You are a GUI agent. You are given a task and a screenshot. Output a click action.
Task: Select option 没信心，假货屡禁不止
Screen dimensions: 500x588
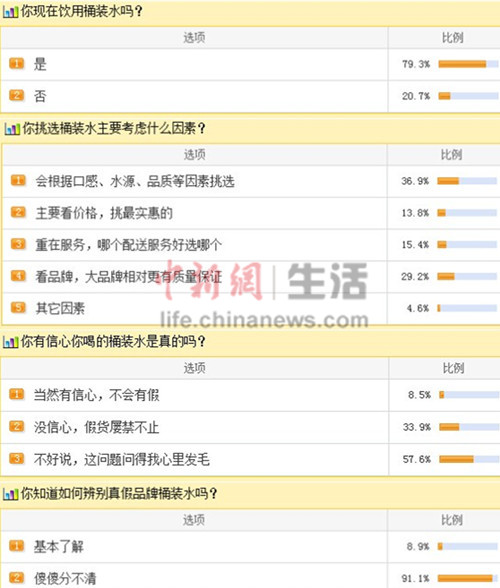point(96,427)
